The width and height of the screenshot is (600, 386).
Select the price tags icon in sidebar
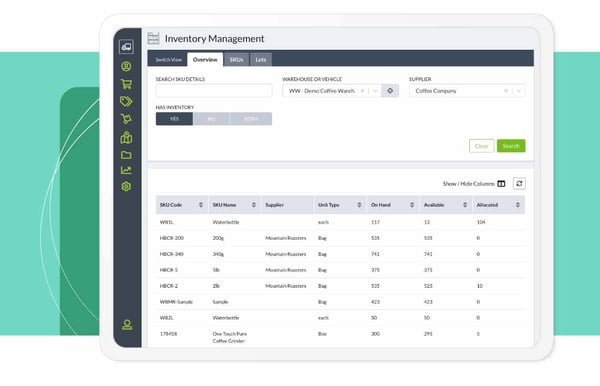click(126, 101)
